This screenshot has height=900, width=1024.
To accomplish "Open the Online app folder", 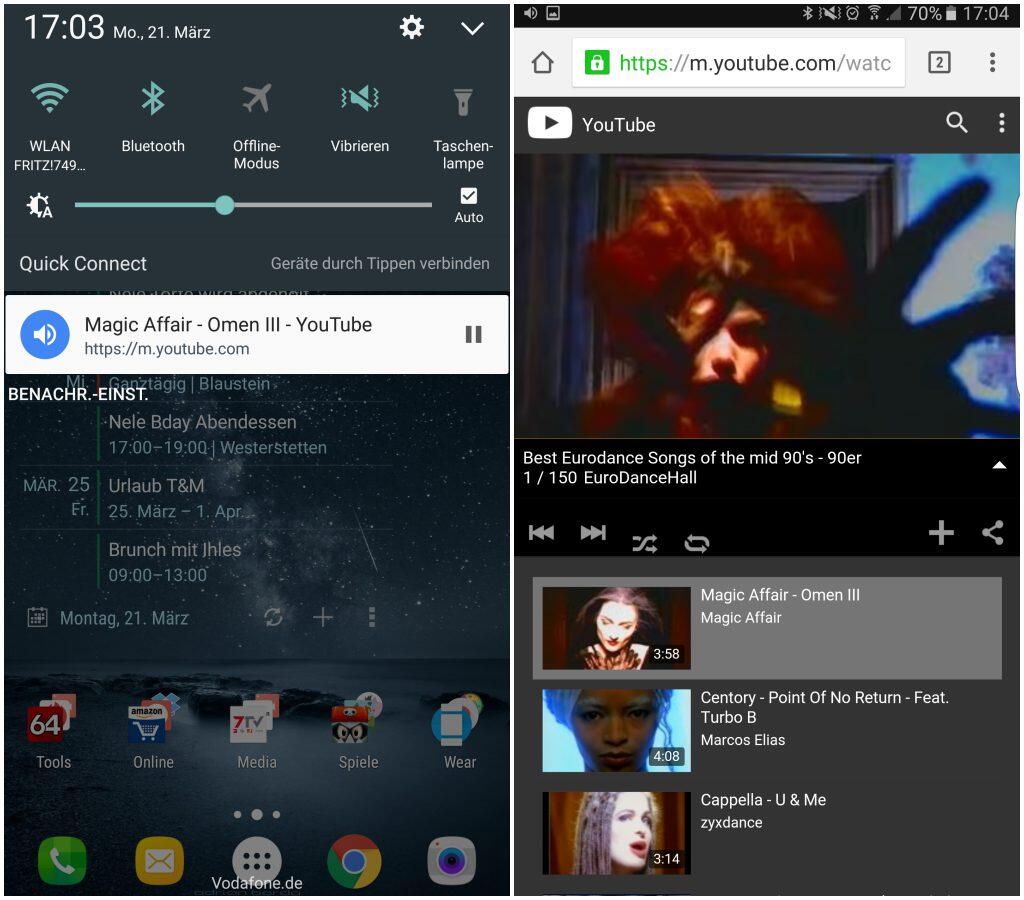I will pos(153,733).
